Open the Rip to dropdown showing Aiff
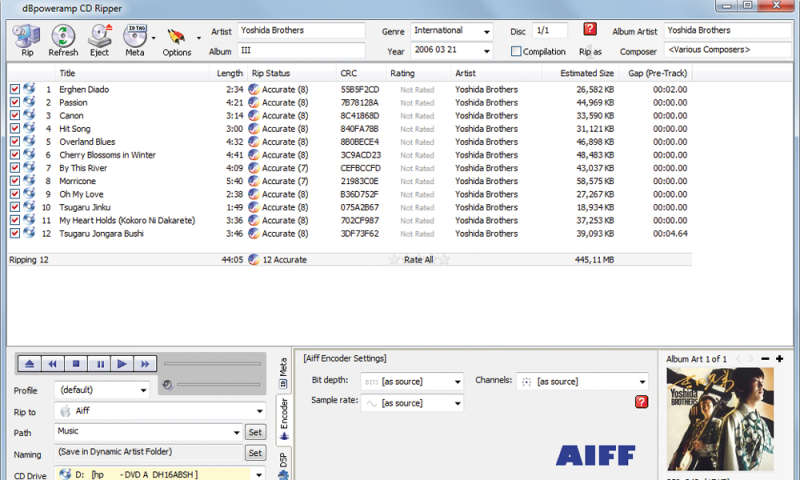 pos(160,411)
